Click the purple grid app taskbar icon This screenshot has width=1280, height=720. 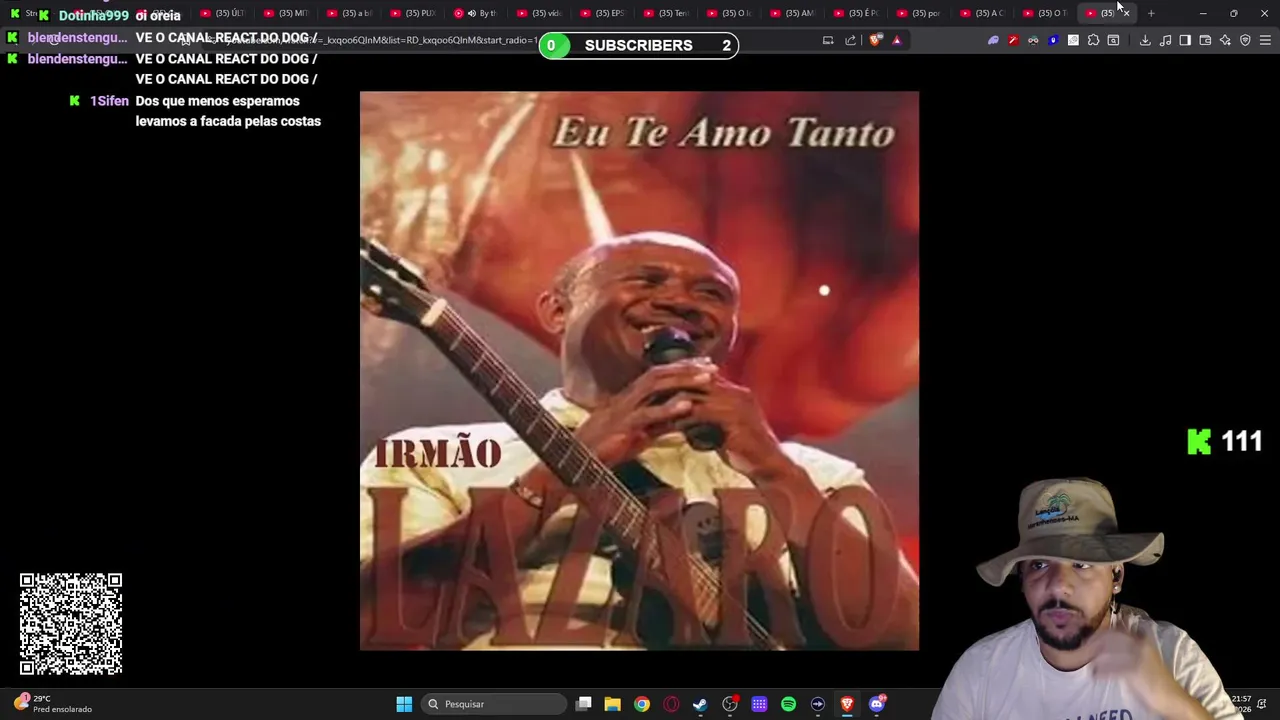click(x=759, y=704)
